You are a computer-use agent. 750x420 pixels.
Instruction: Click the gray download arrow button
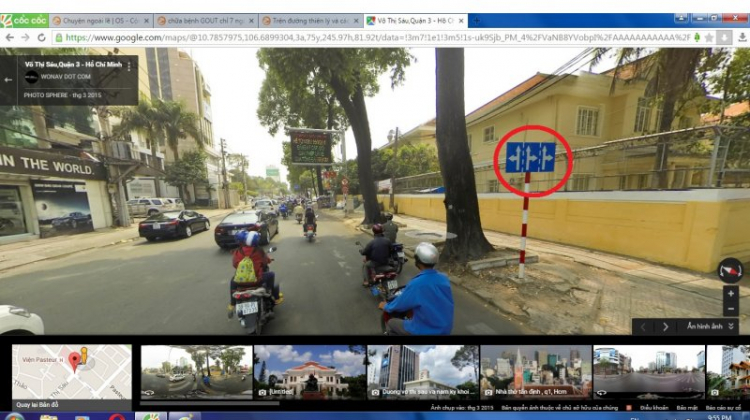point(724,37)
